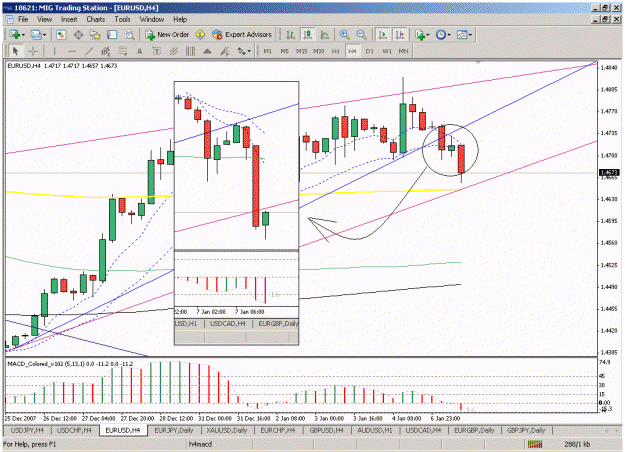625x452 pixels.
Task: Switch timeframe to M5
Action: point(284,51)
